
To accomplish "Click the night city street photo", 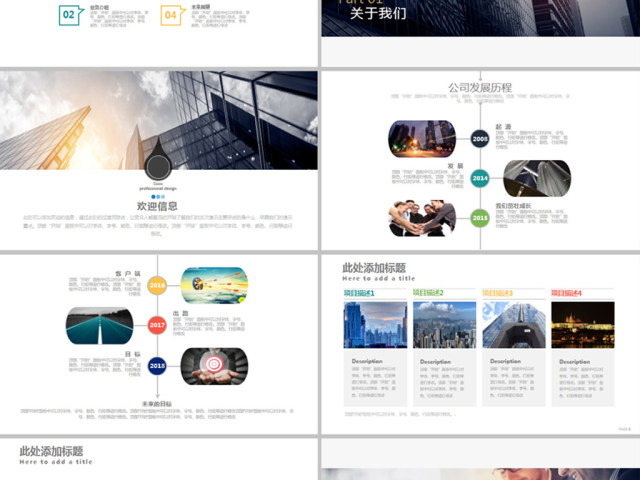I will 422,139.
